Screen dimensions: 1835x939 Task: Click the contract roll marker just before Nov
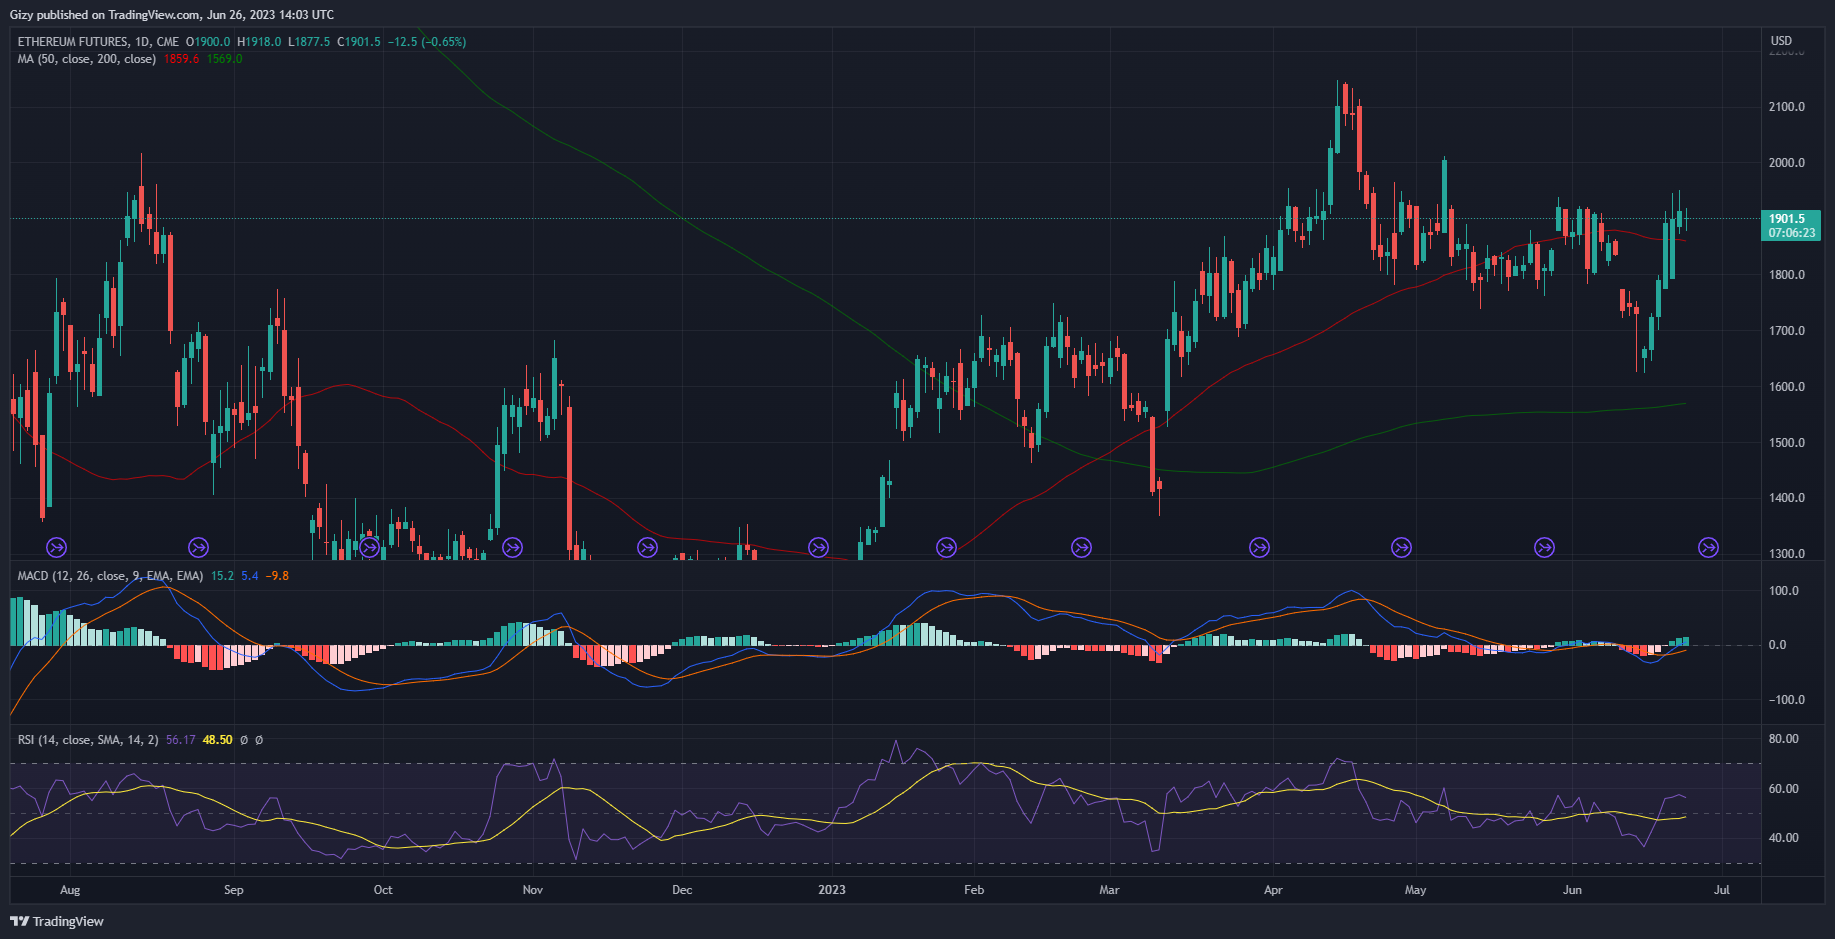(513, 547)
